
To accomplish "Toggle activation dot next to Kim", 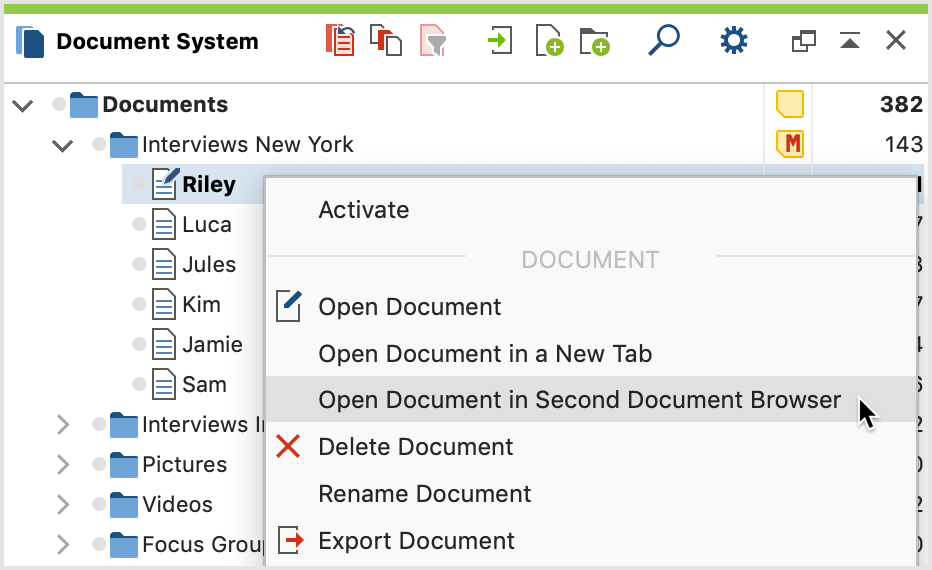I will 139,304.
